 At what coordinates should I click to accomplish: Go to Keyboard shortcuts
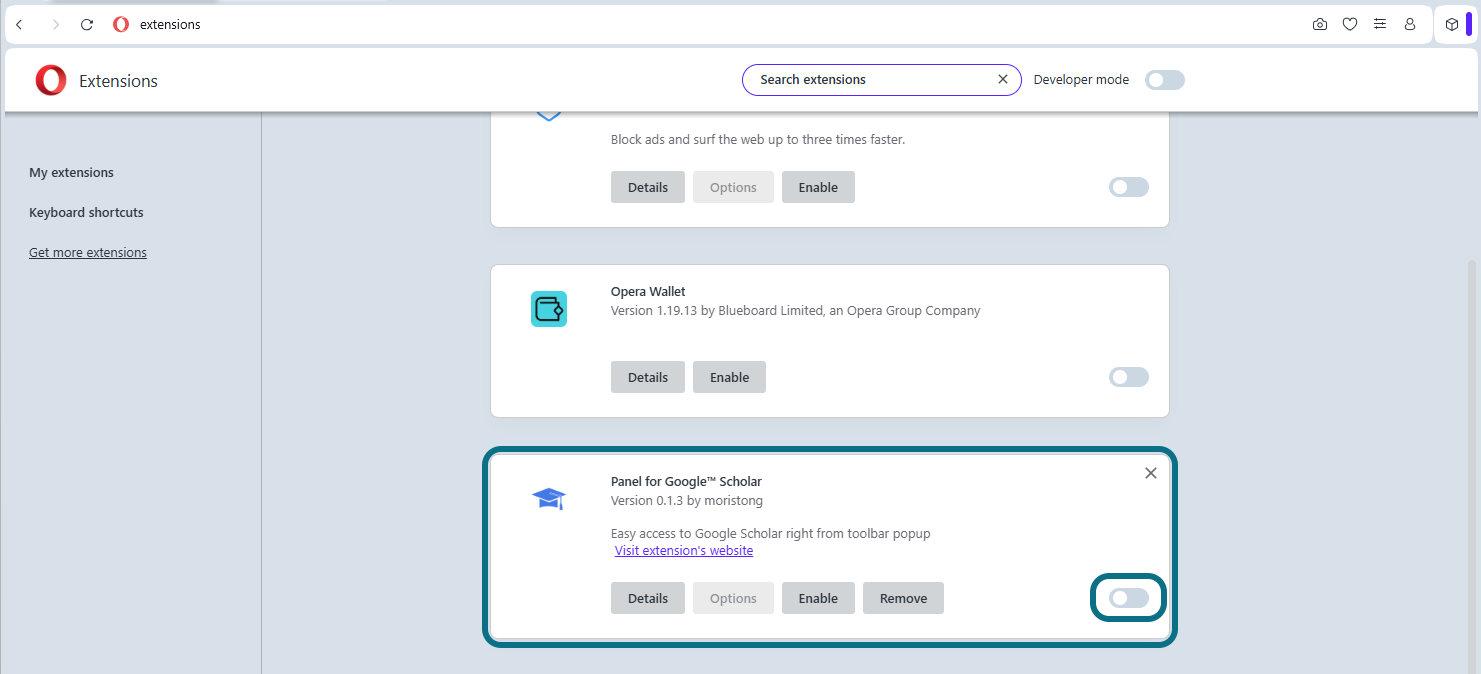click(x=86, y=213)
